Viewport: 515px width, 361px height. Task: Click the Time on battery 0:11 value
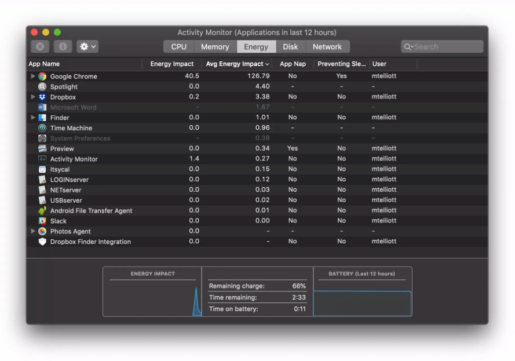[300, 309]
